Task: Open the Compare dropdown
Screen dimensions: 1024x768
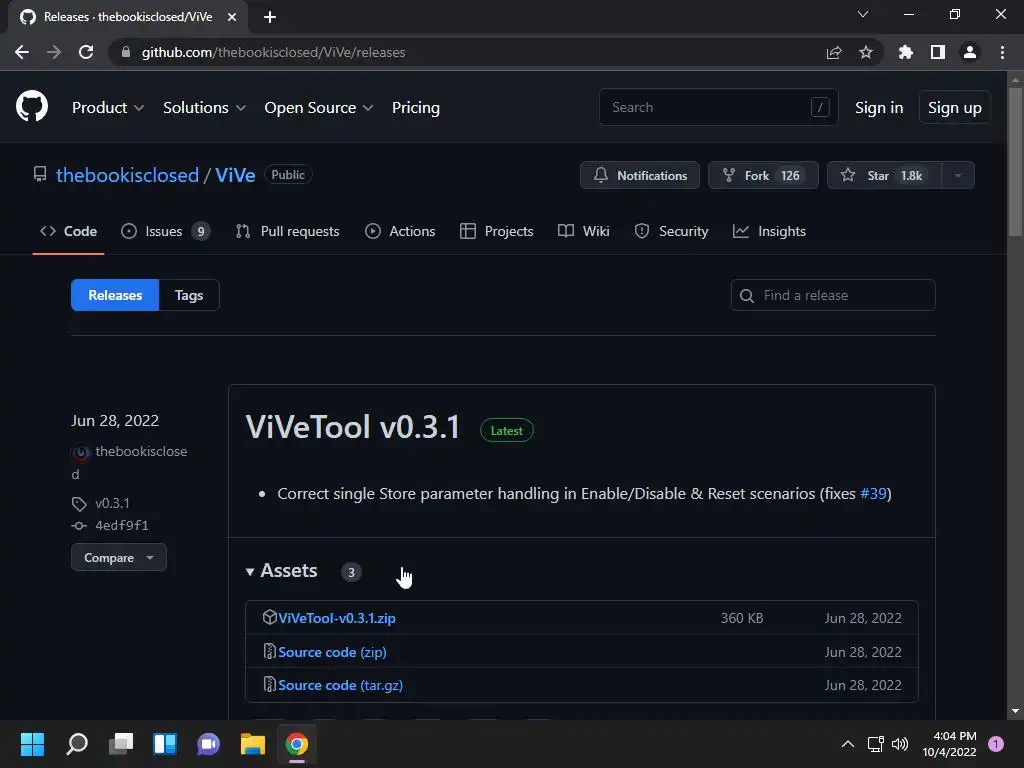Action: click(119, 558)
